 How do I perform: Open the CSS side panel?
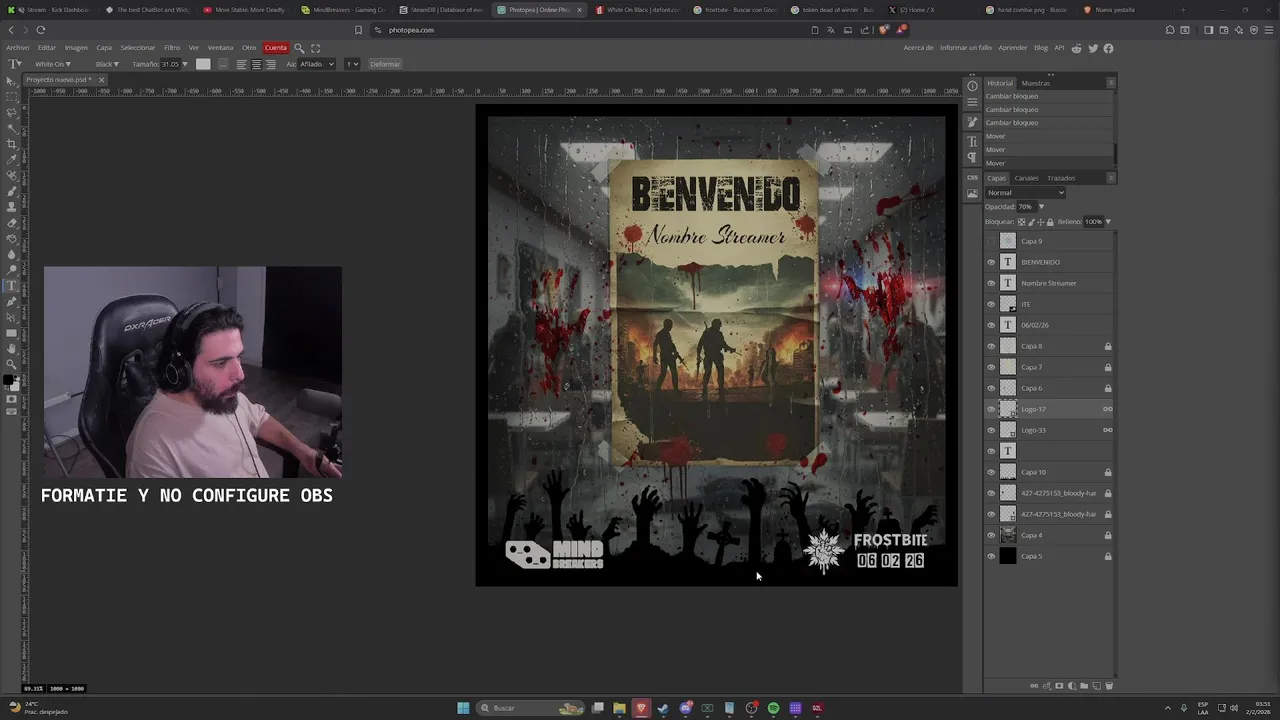pos(972,178)
